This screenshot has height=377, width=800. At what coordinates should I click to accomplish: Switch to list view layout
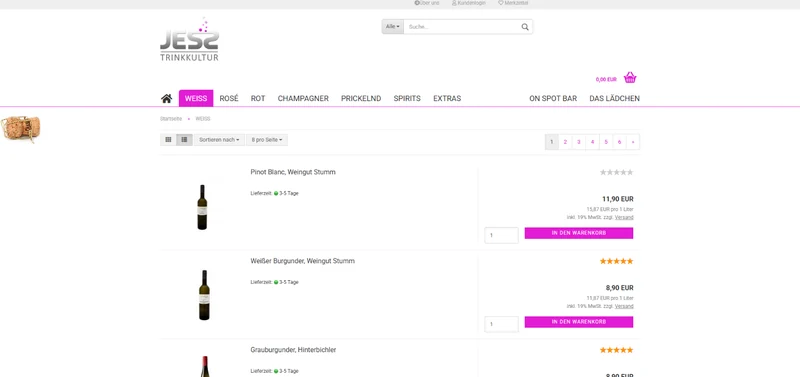(x=184, y=140)
